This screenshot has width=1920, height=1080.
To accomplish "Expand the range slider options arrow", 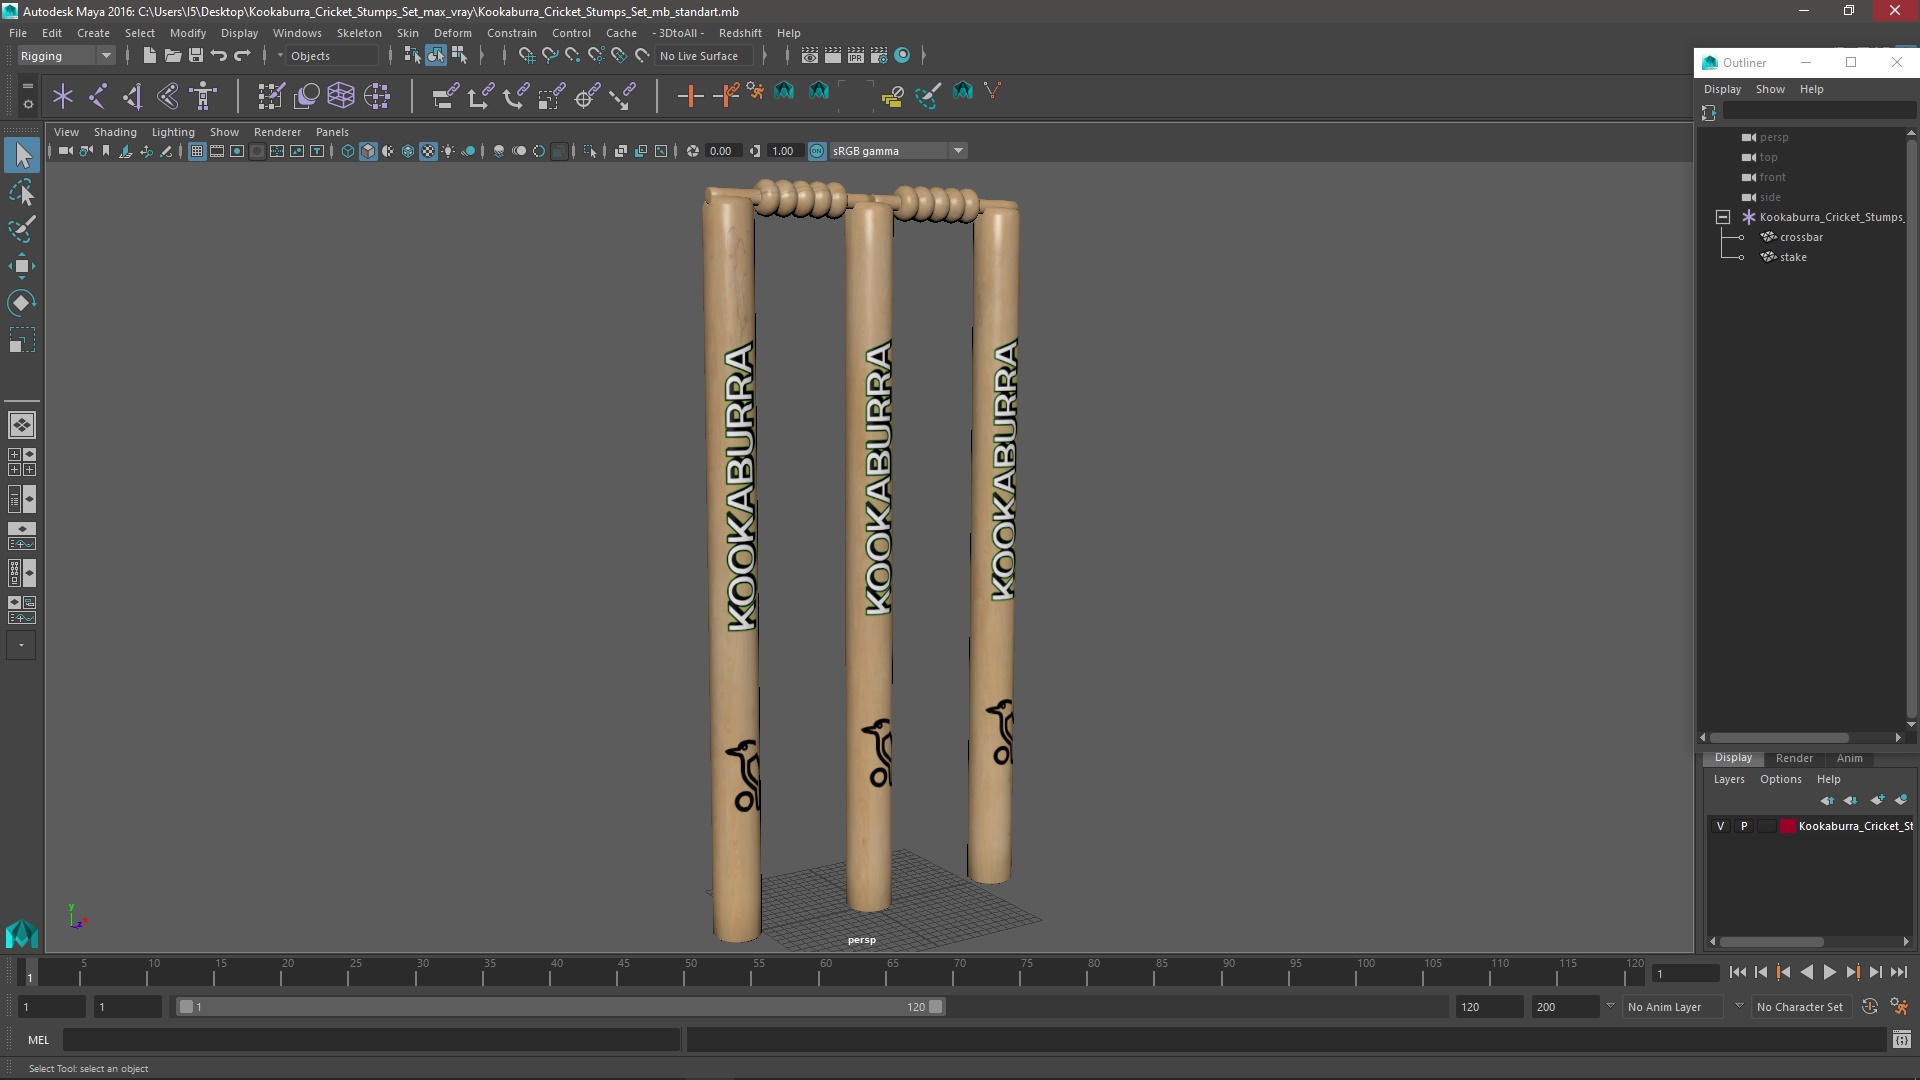I will click(x=1610, y=1006).
